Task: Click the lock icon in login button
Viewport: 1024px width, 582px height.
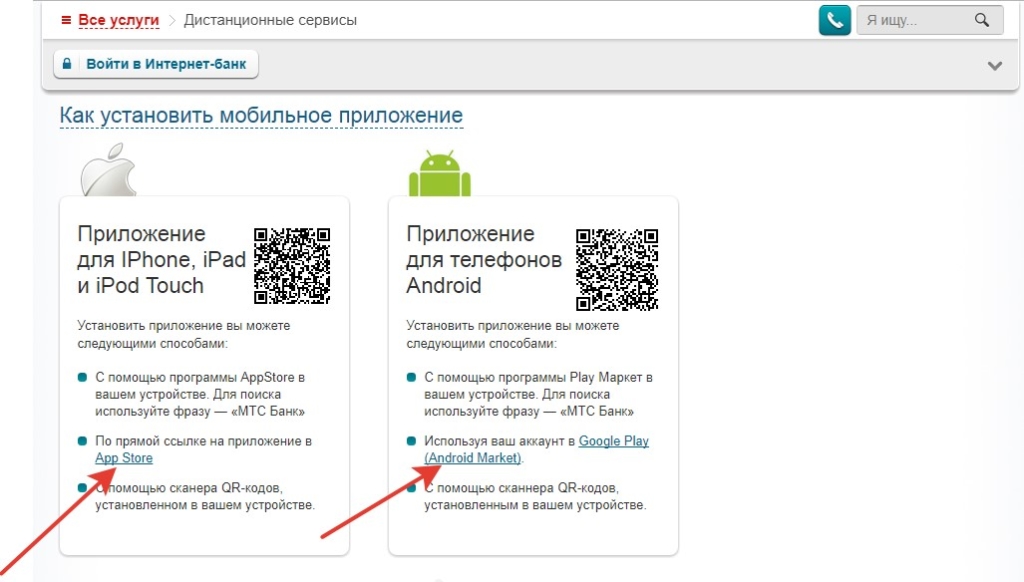Action: pyautogui.click(x=67, y=64)
